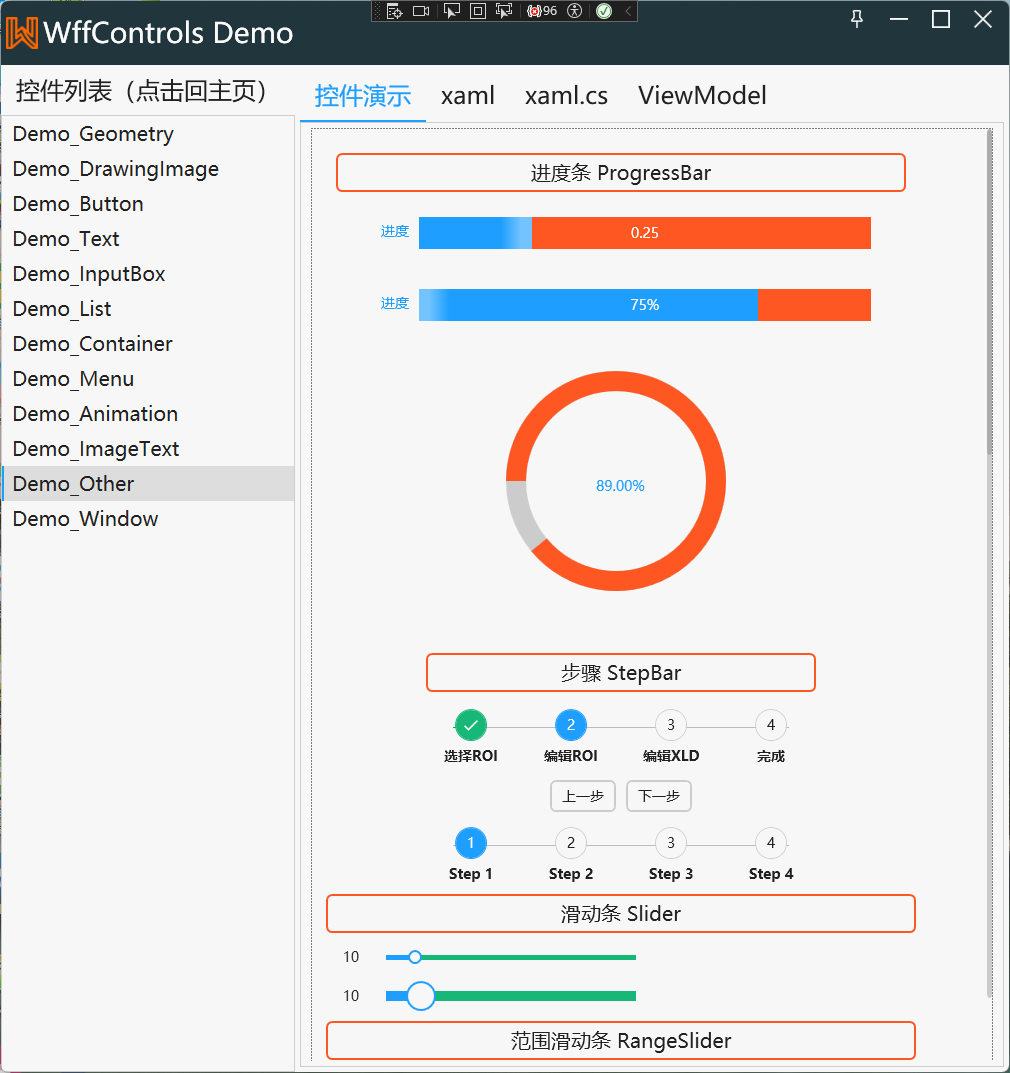Collapse the debug toolbar with the chevron arrow
Image resolution: width=1010 pixels, height=1073 pixels.
coord(628,11)
